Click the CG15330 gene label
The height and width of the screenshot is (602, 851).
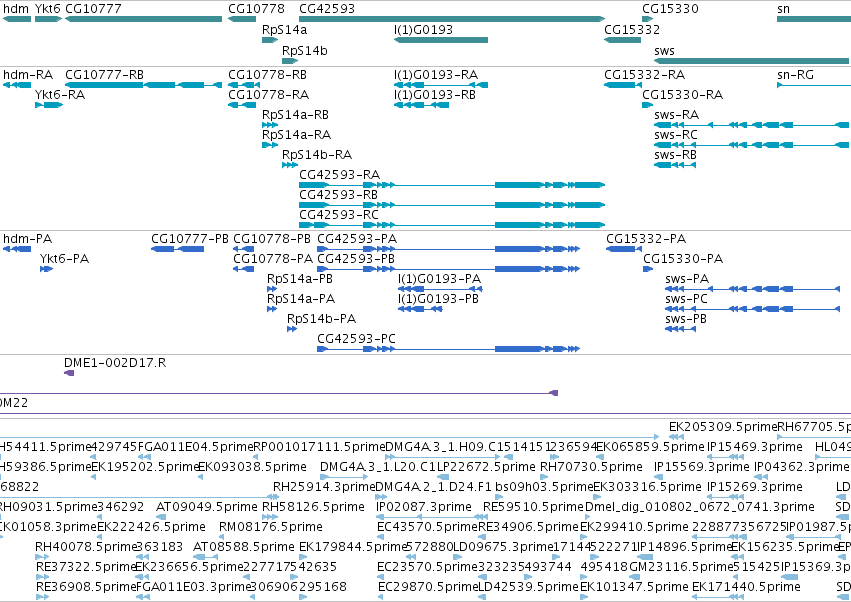pos(670,9)
